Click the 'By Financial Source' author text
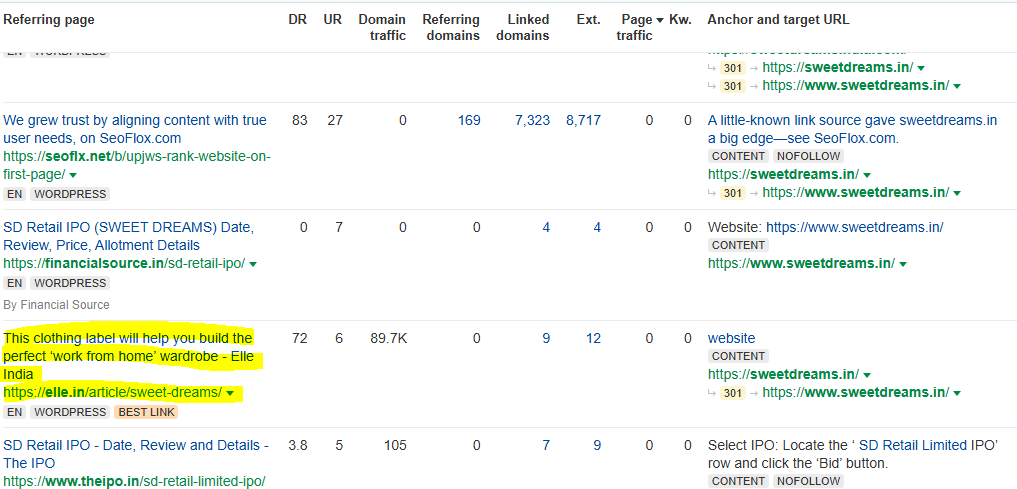Image resolution: width=1017 pixels, height=489 pixels. (x=56, y=305)
